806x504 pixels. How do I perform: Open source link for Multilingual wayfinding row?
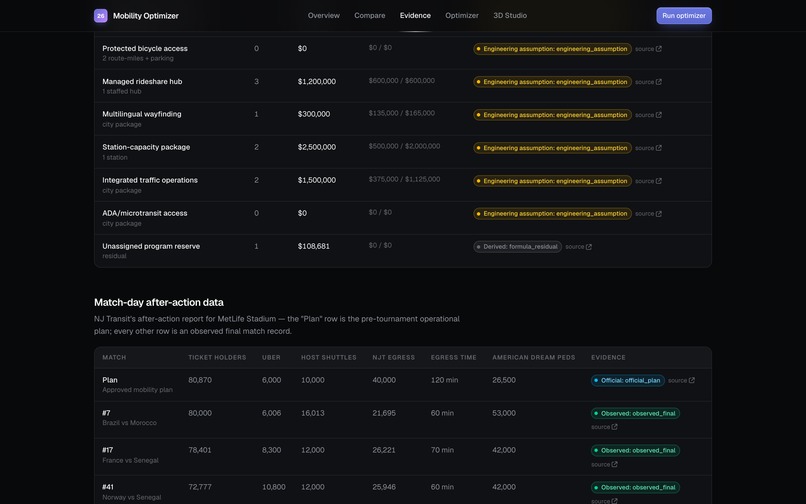click(x=648, y=115)
